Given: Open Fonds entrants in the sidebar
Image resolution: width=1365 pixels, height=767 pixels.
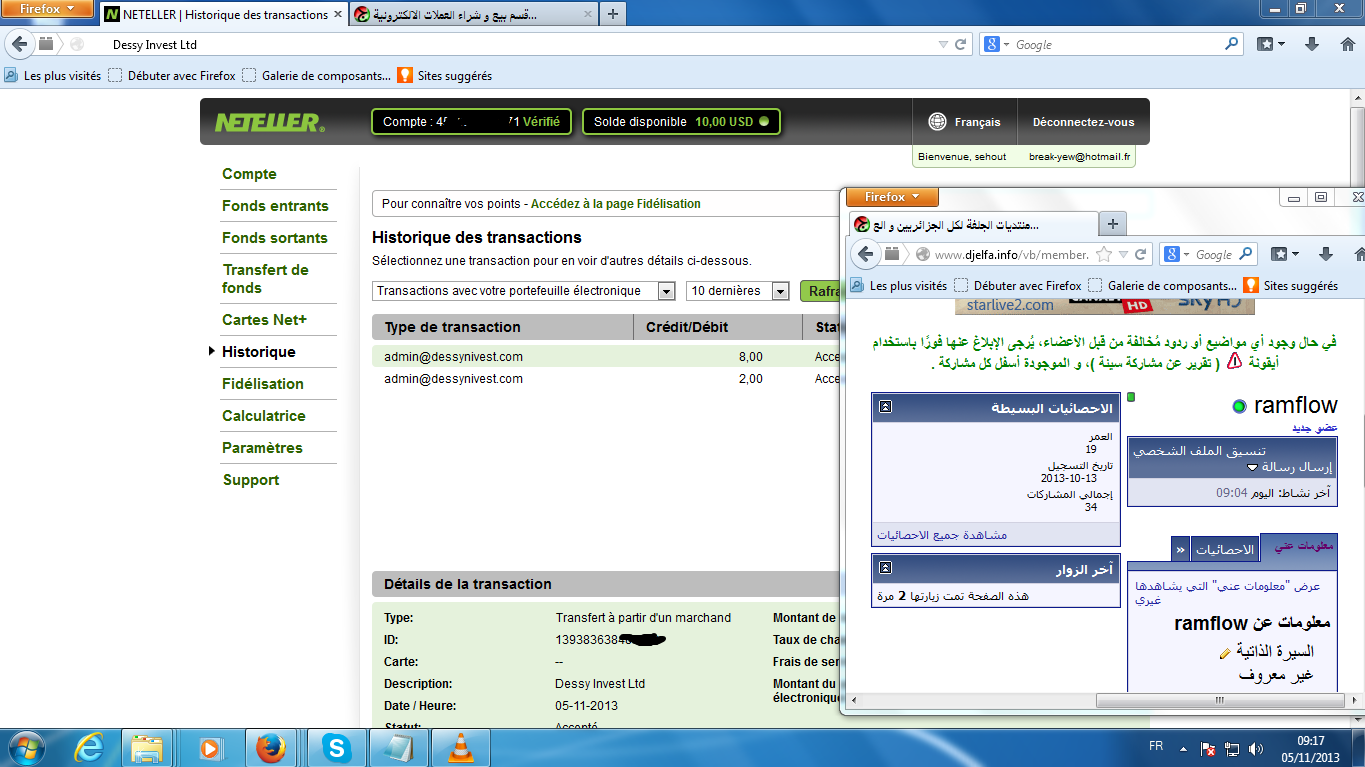Looking at the screenshot, I should (x=275, y=206).
